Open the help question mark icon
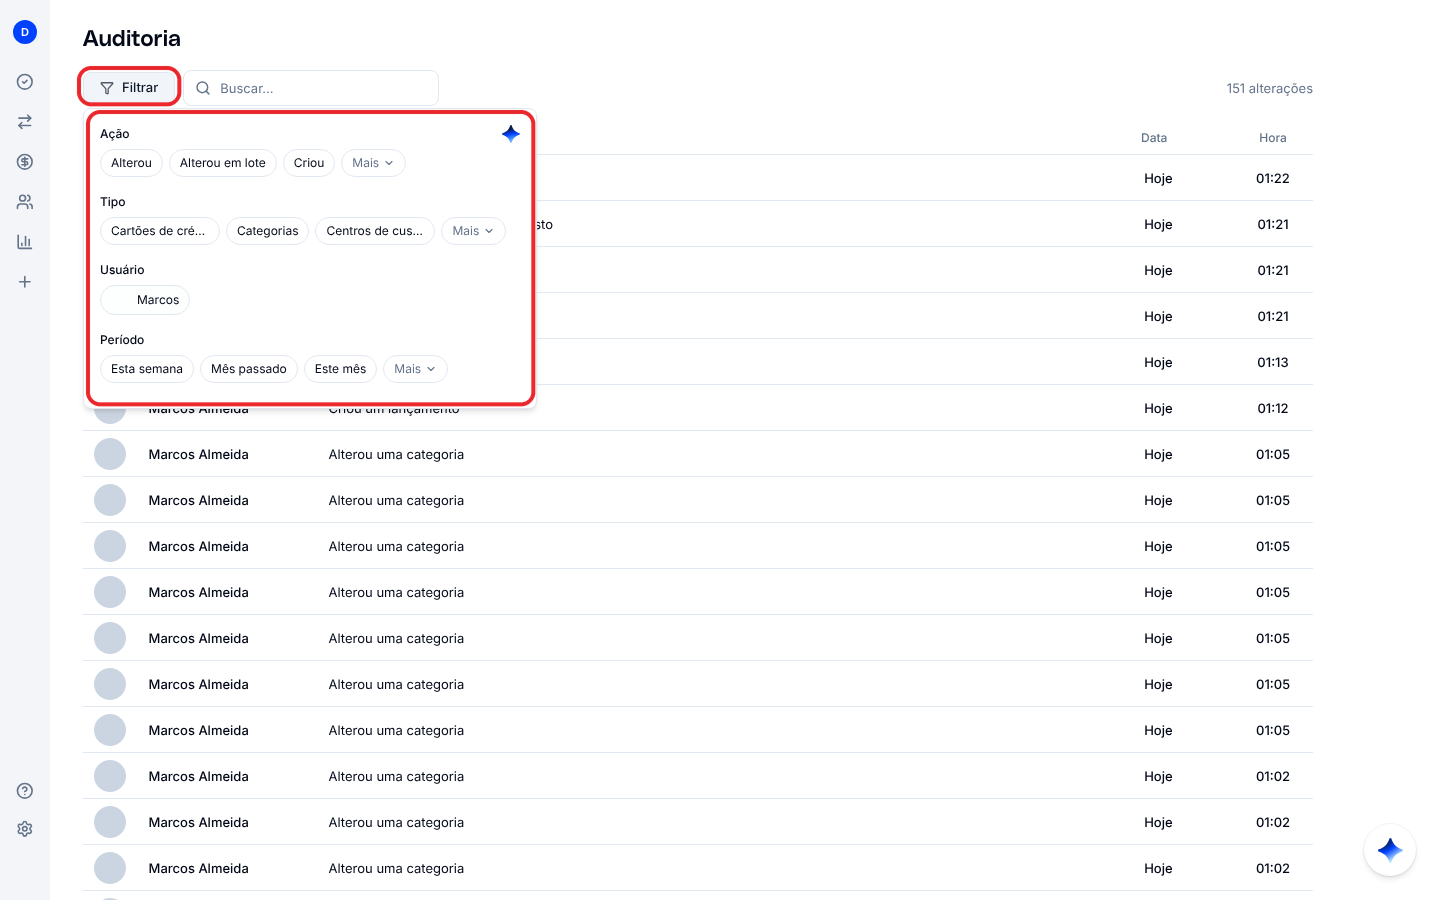The image size is (1440, 900). (x=25, y=791)
